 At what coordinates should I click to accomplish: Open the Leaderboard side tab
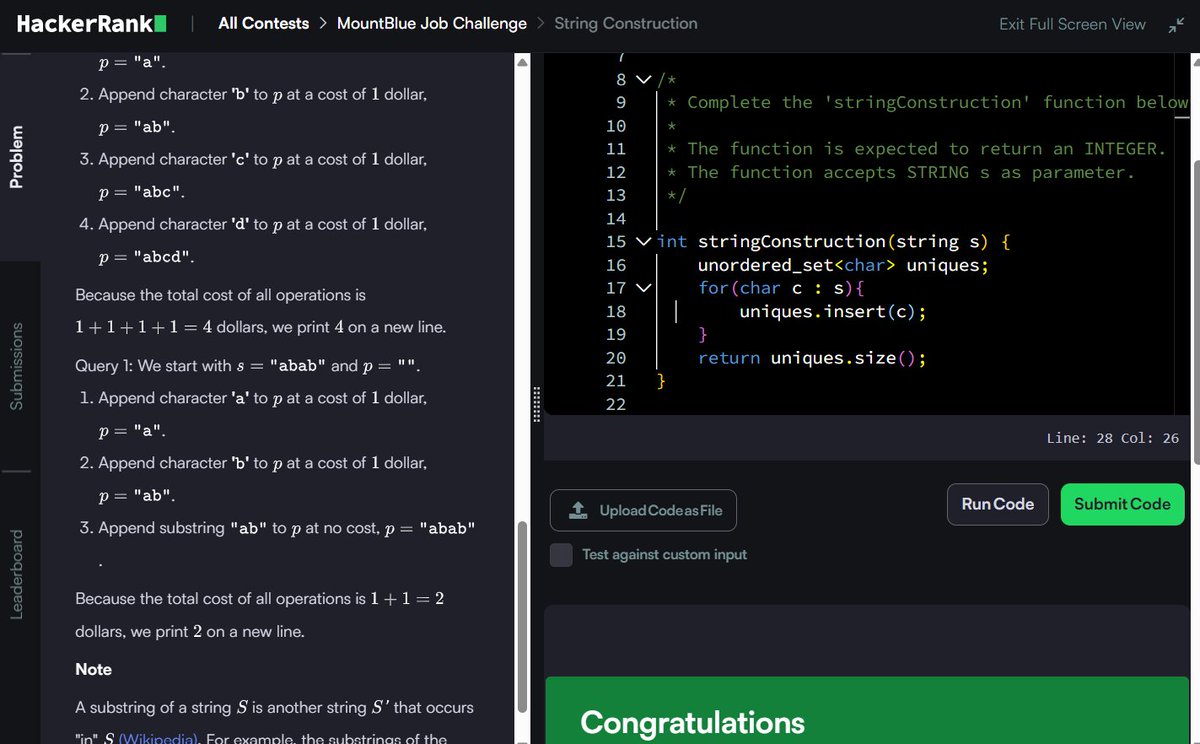[x=17, y=574]
